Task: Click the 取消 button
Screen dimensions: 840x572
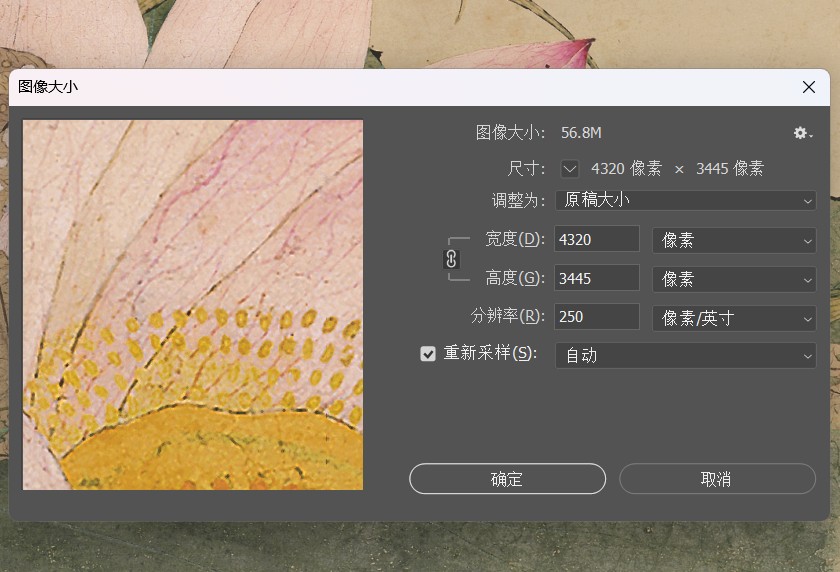Action: click(717, 479)
